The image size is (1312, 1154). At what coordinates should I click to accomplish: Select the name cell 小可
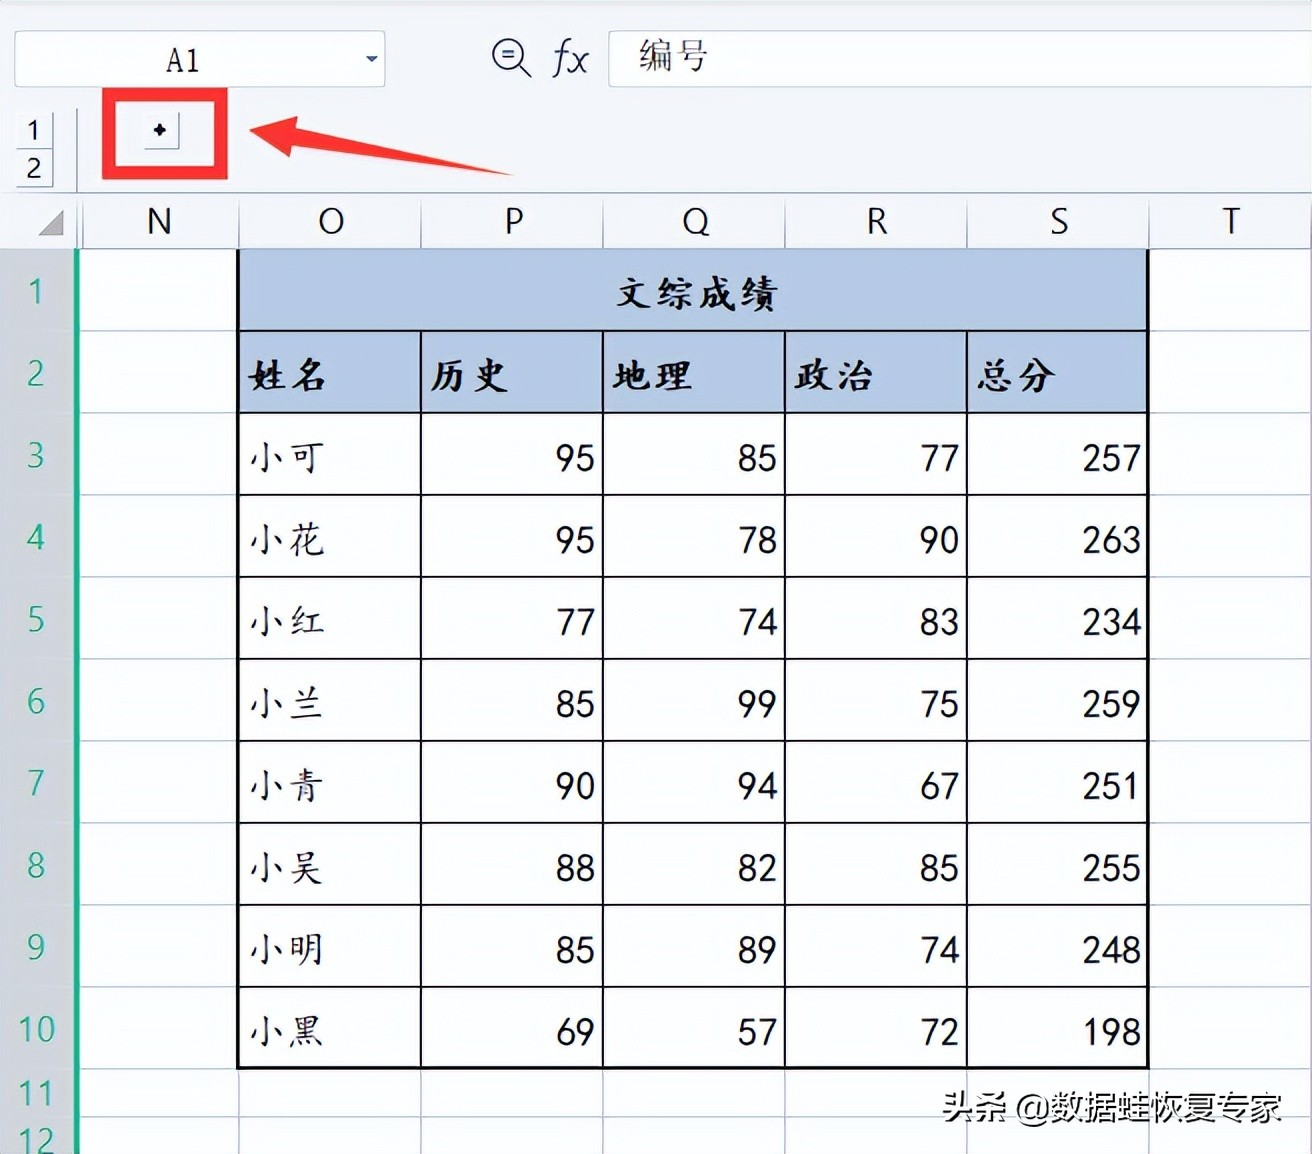(330, 455)
